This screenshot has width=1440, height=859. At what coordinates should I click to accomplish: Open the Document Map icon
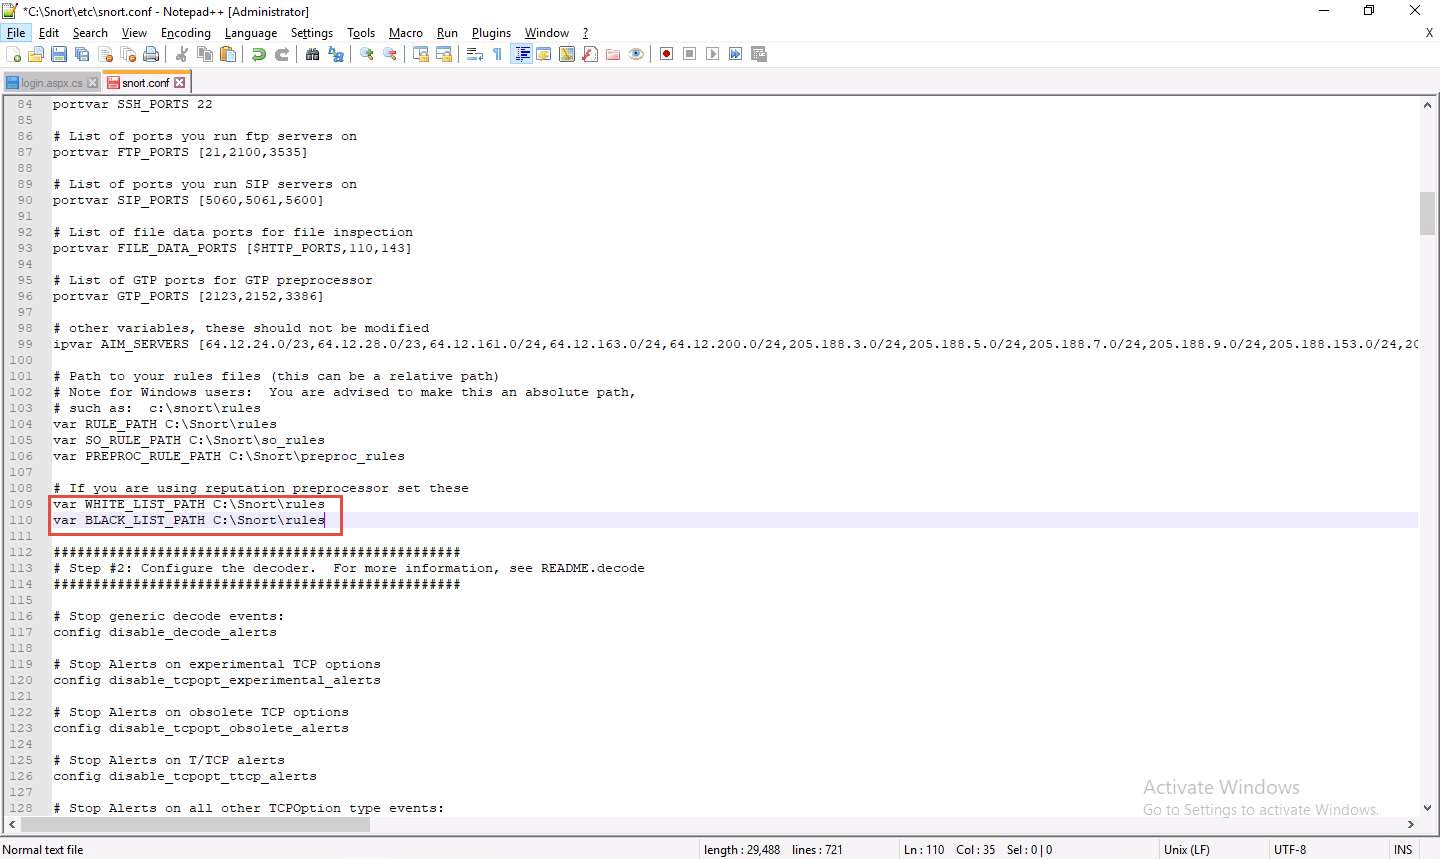tap(567, 54)
